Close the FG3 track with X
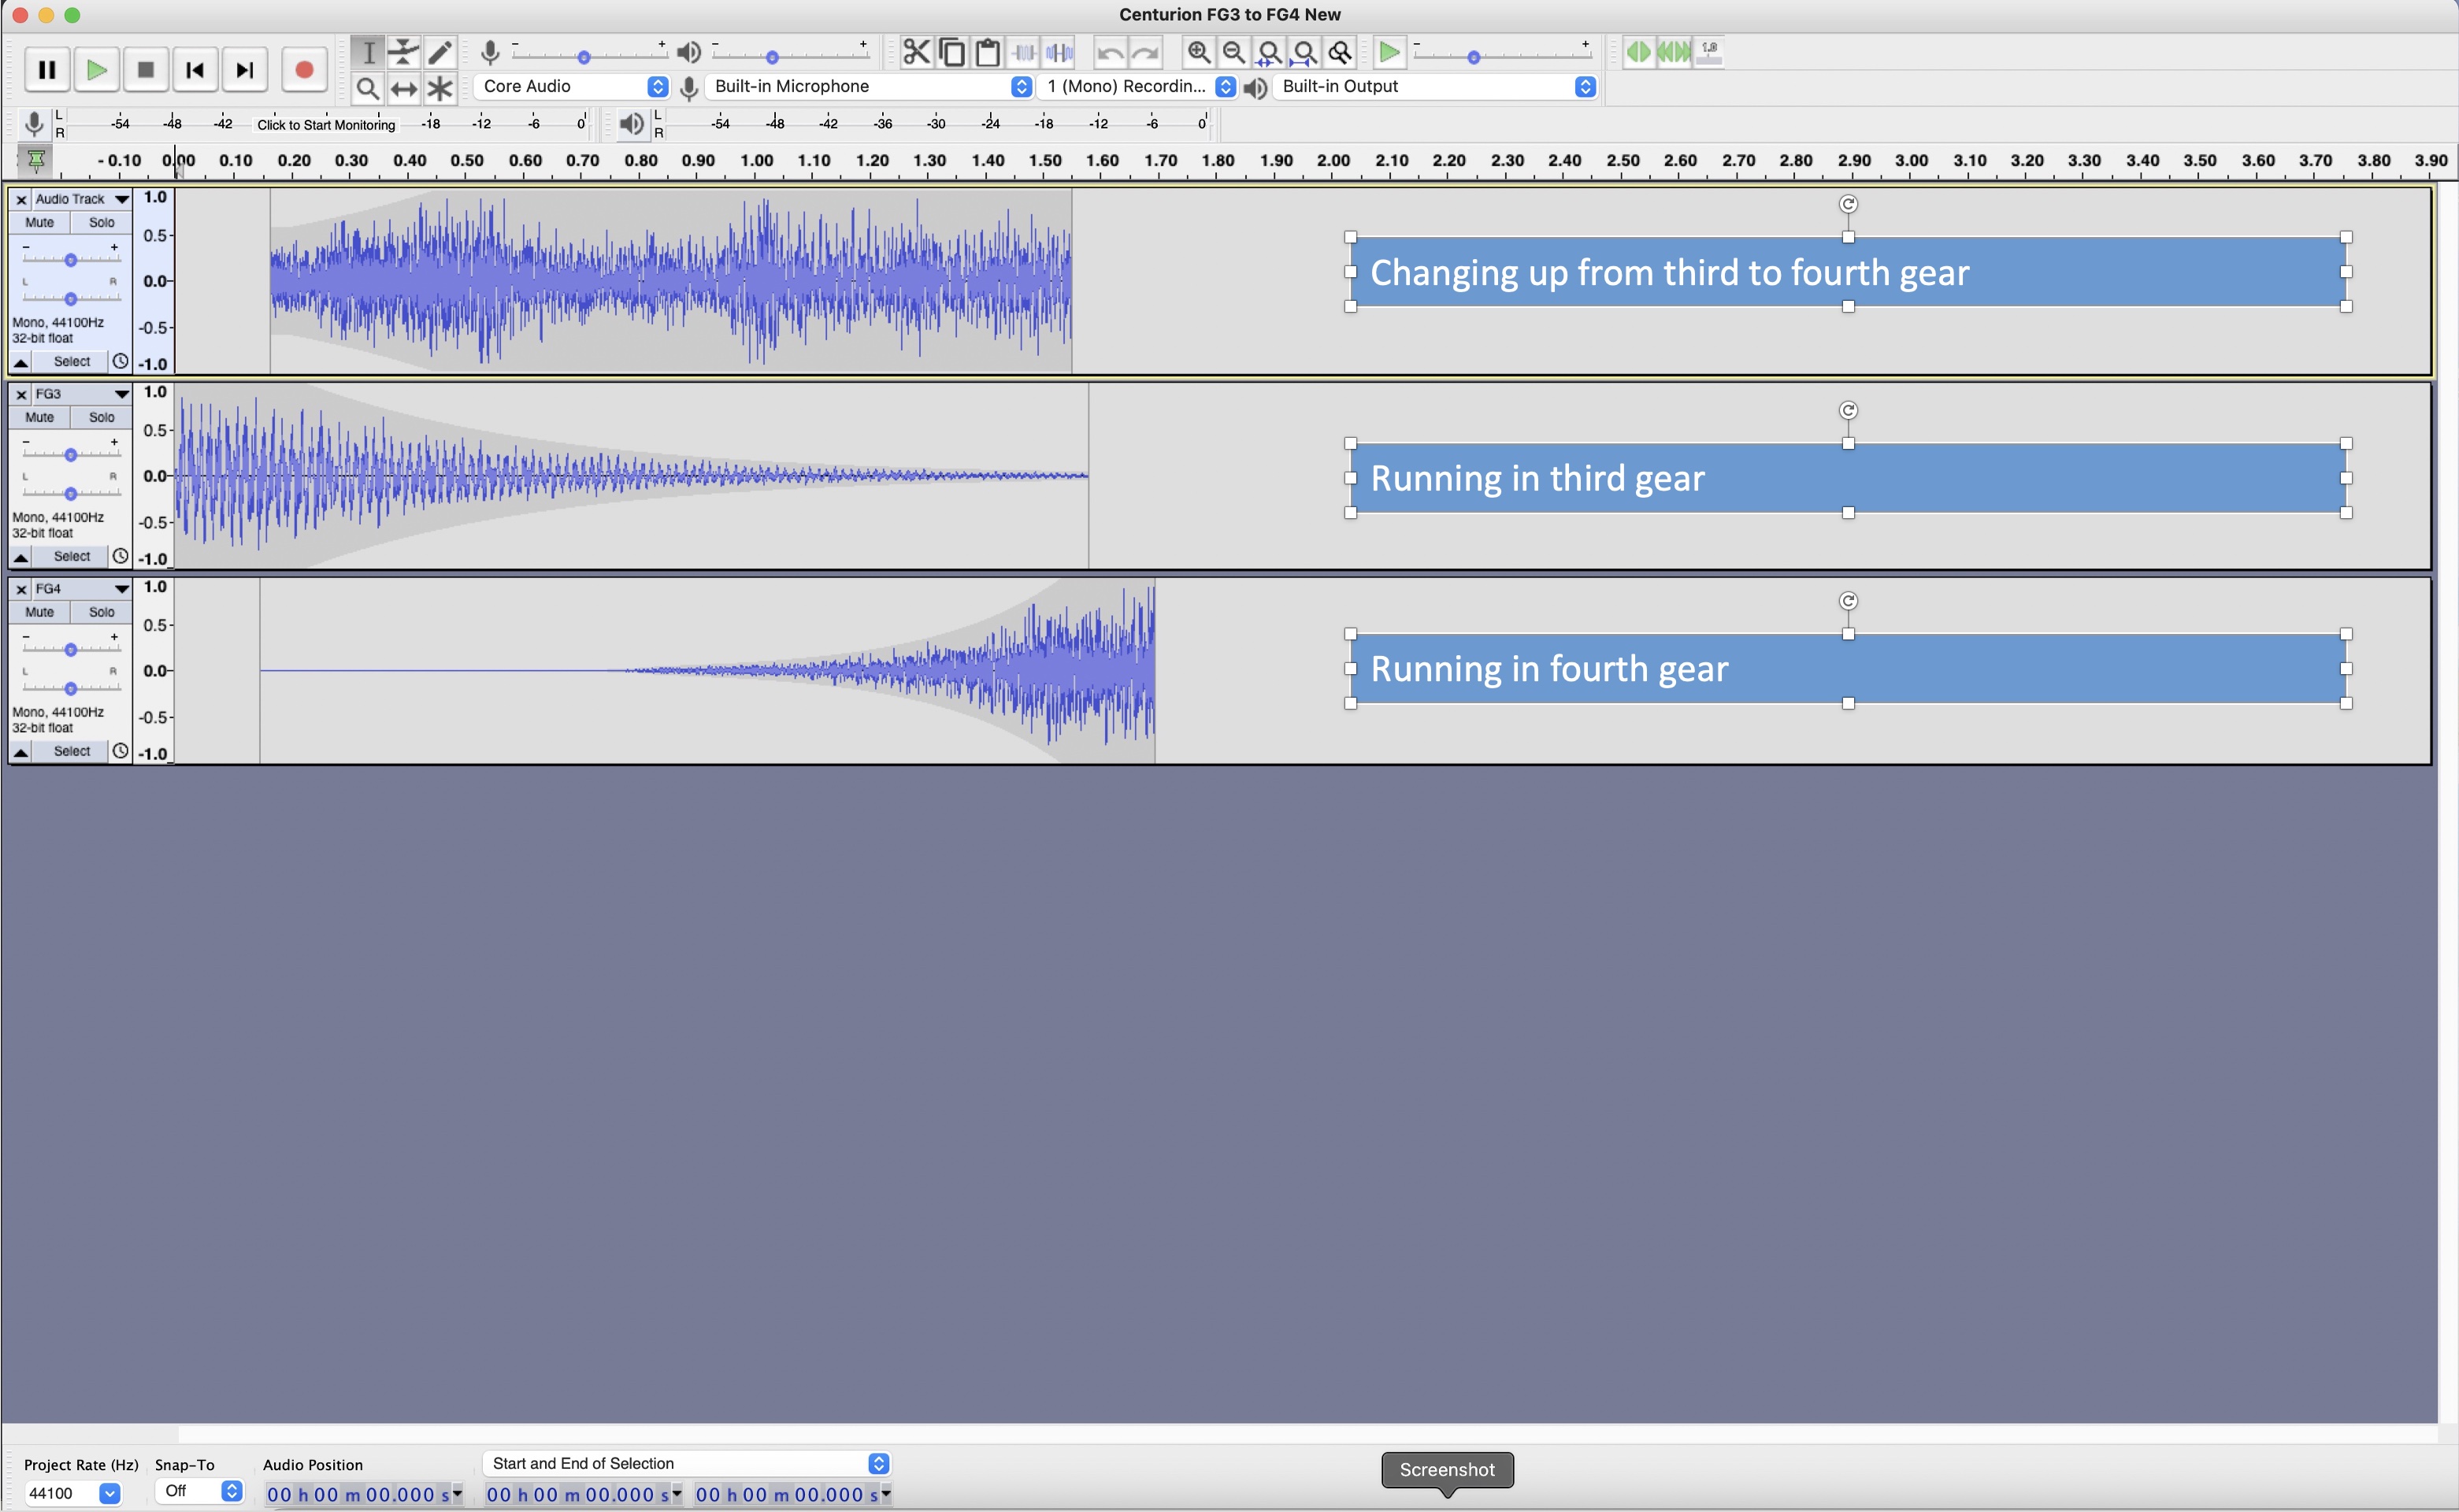Image resolution: width=2459 pixels, height=1512 pixels. tap(21, 395)
